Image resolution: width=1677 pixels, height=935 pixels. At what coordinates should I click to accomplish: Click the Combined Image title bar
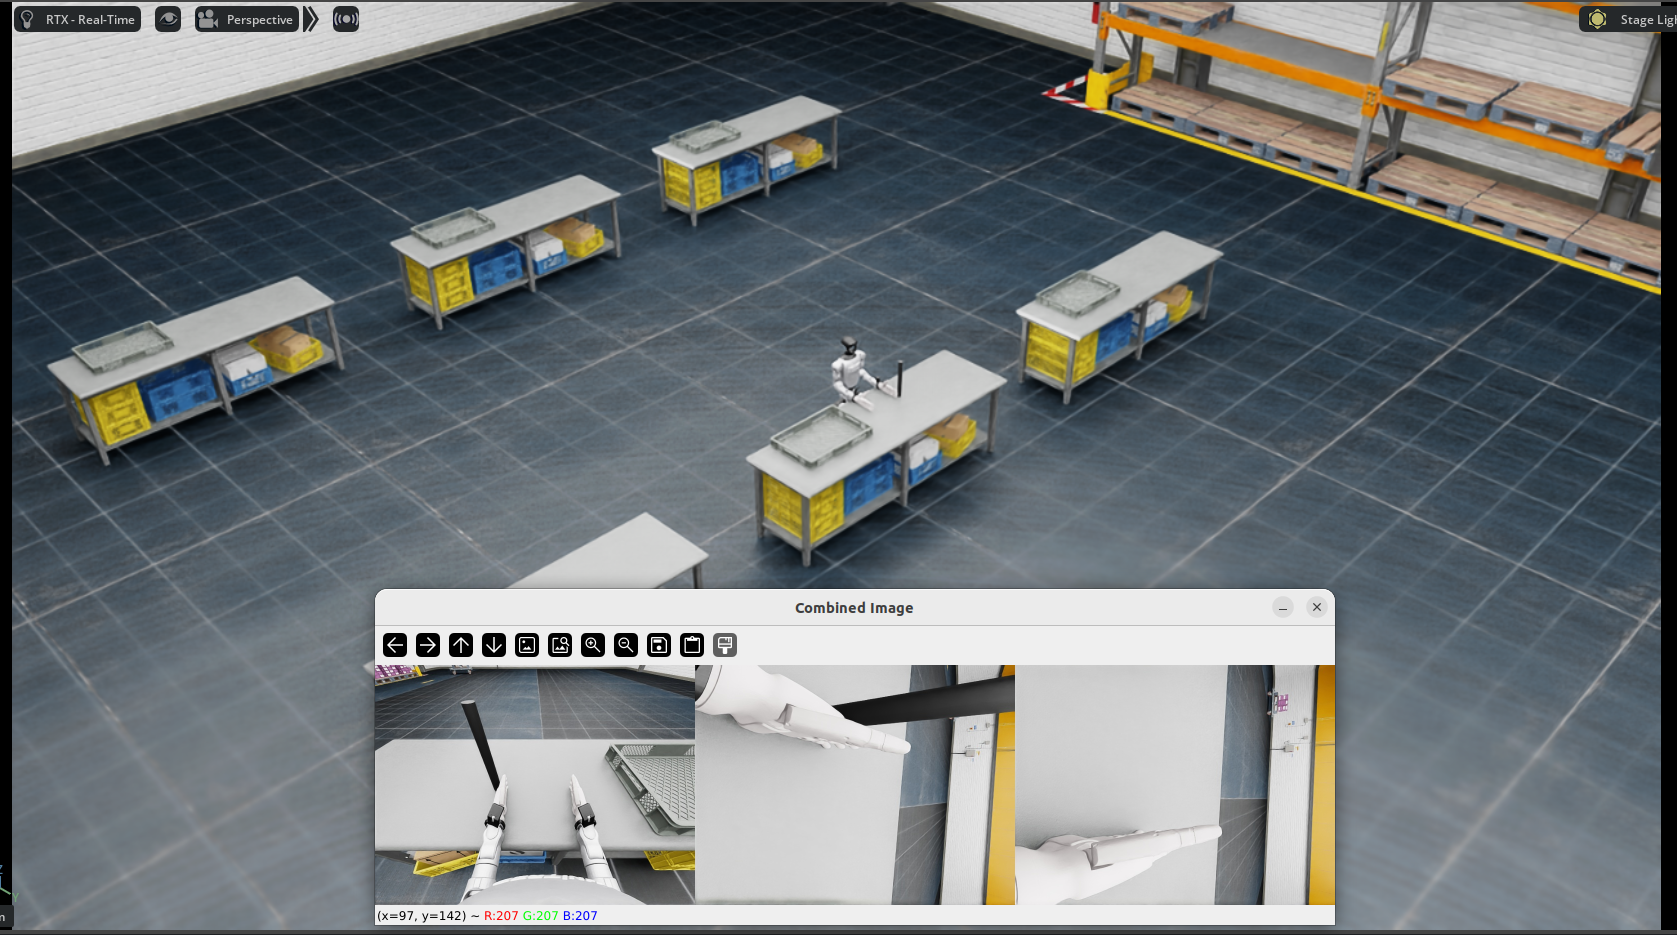853,608
